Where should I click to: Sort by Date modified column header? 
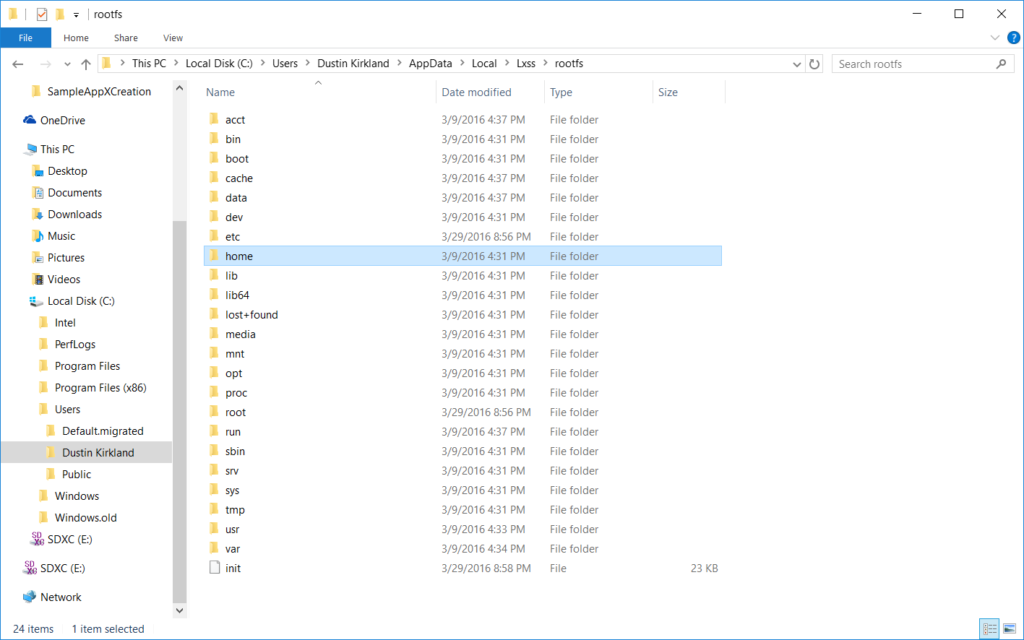pyautogui.click(x=476, y=92)
